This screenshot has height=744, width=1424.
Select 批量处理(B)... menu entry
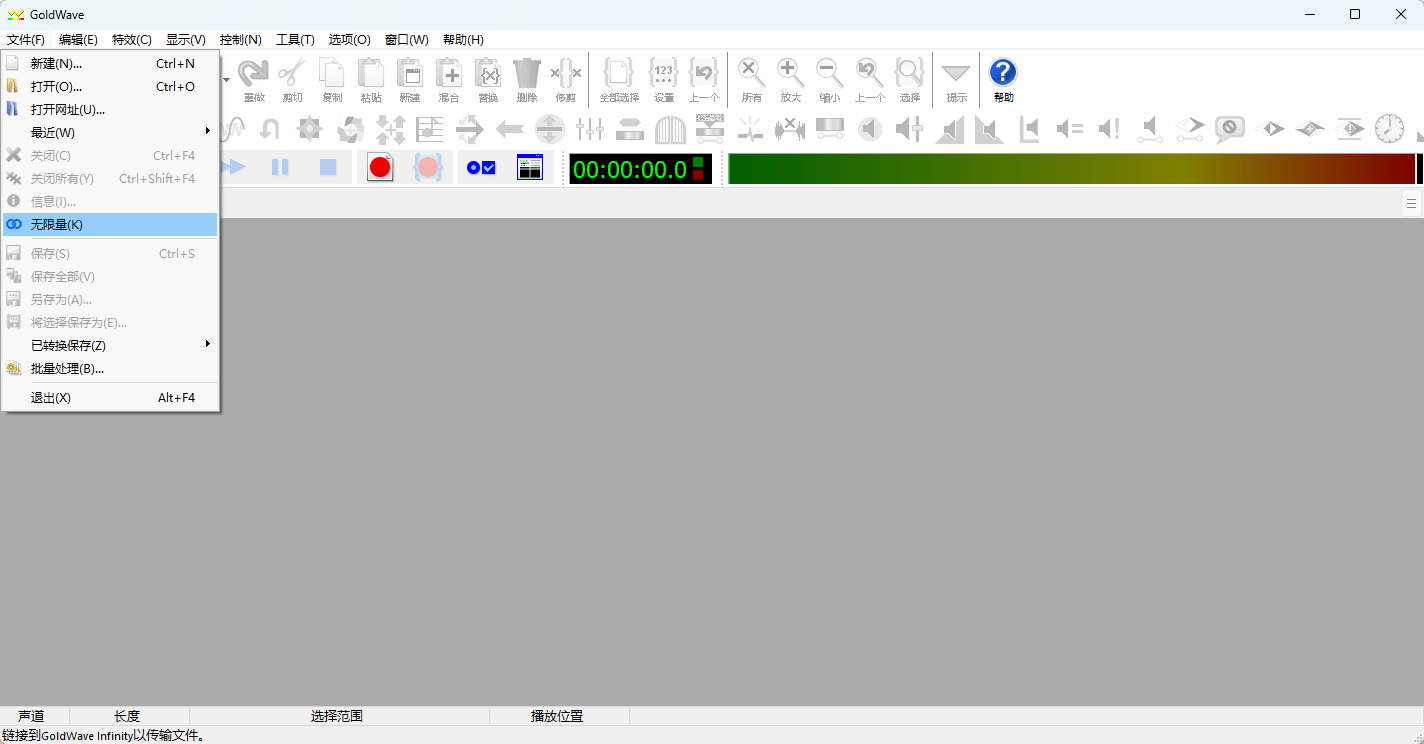pyautogui.click(x=110, y=368)
